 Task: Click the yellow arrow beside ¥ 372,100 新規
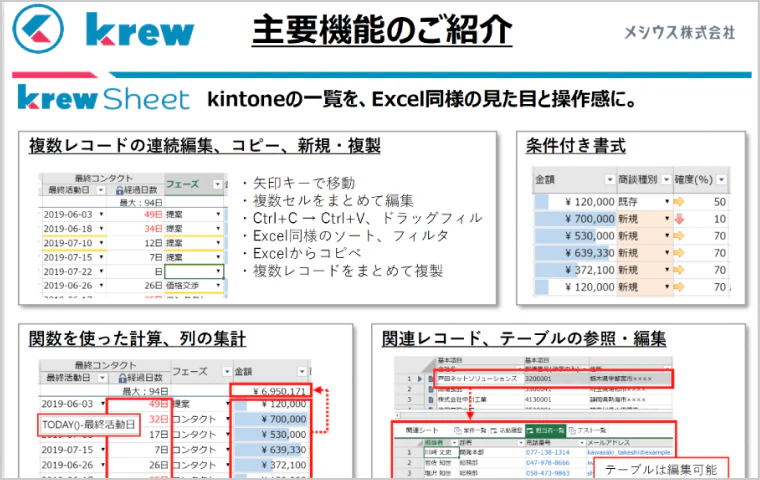[679, 270]
